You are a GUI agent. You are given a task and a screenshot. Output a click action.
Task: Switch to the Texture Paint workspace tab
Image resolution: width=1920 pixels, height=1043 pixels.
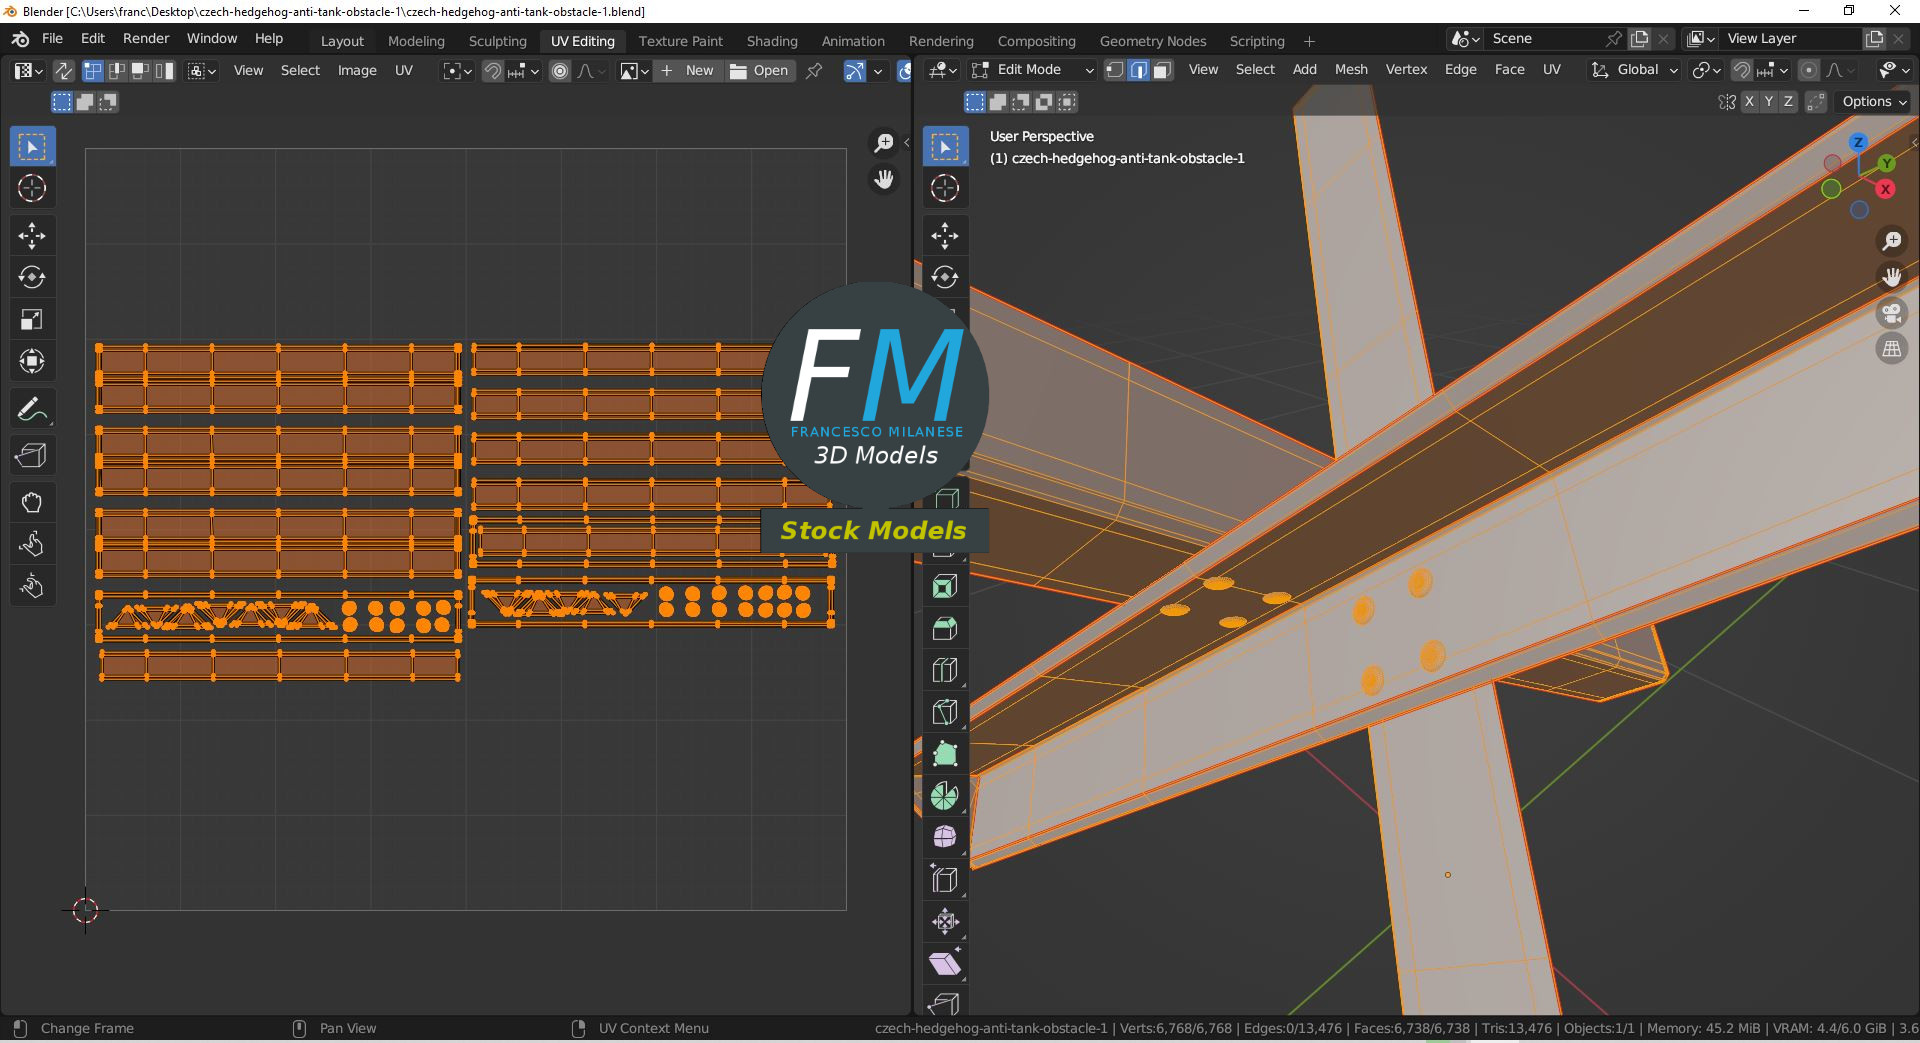(680, 41)
